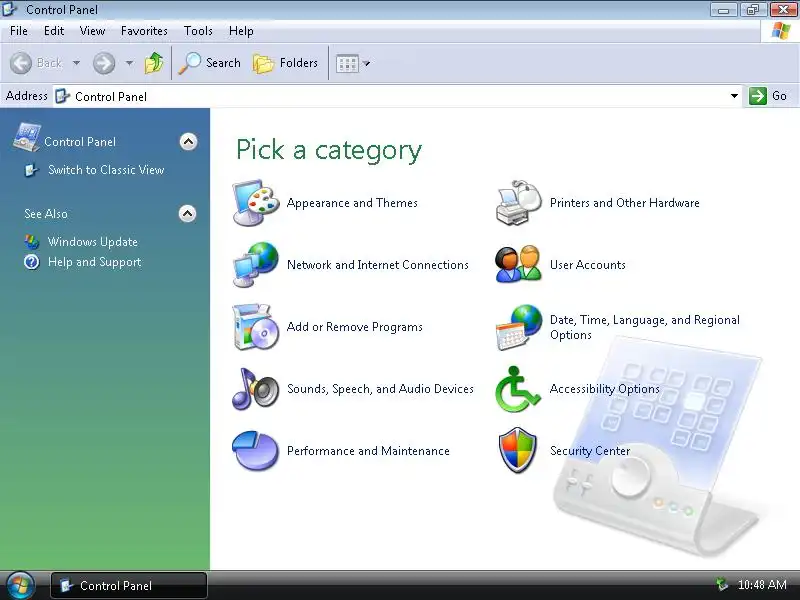Click the Switch to Classic View icon
Image resolution: width=800 pixels, height=600 pixels.
click(x=31, y=170)
